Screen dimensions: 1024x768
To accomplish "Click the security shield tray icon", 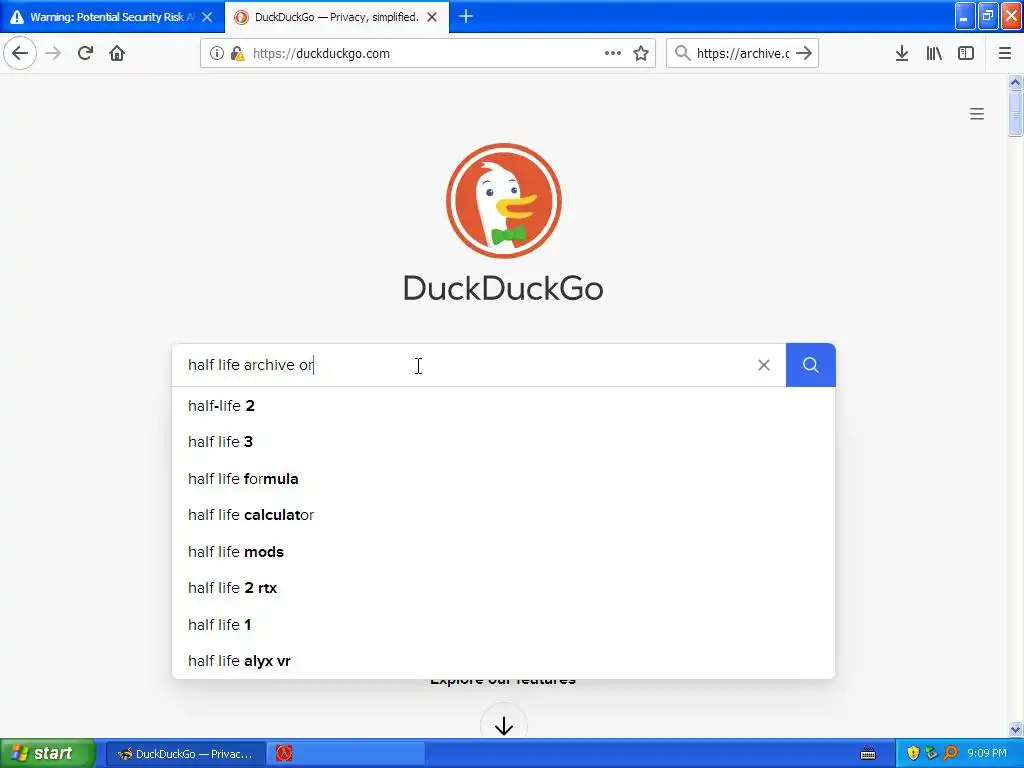I will [913, 754].
